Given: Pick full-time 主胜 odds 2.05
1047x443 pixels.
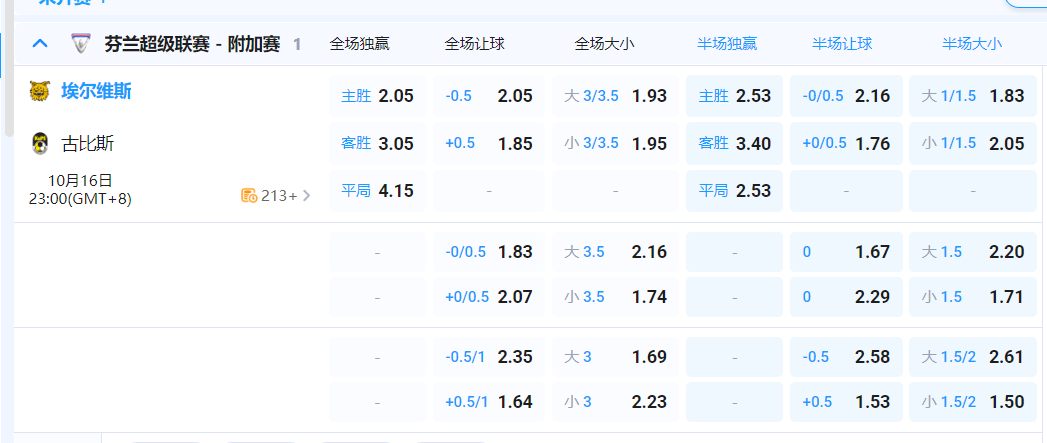Looking at the screenshot, I should click(377, 96).
